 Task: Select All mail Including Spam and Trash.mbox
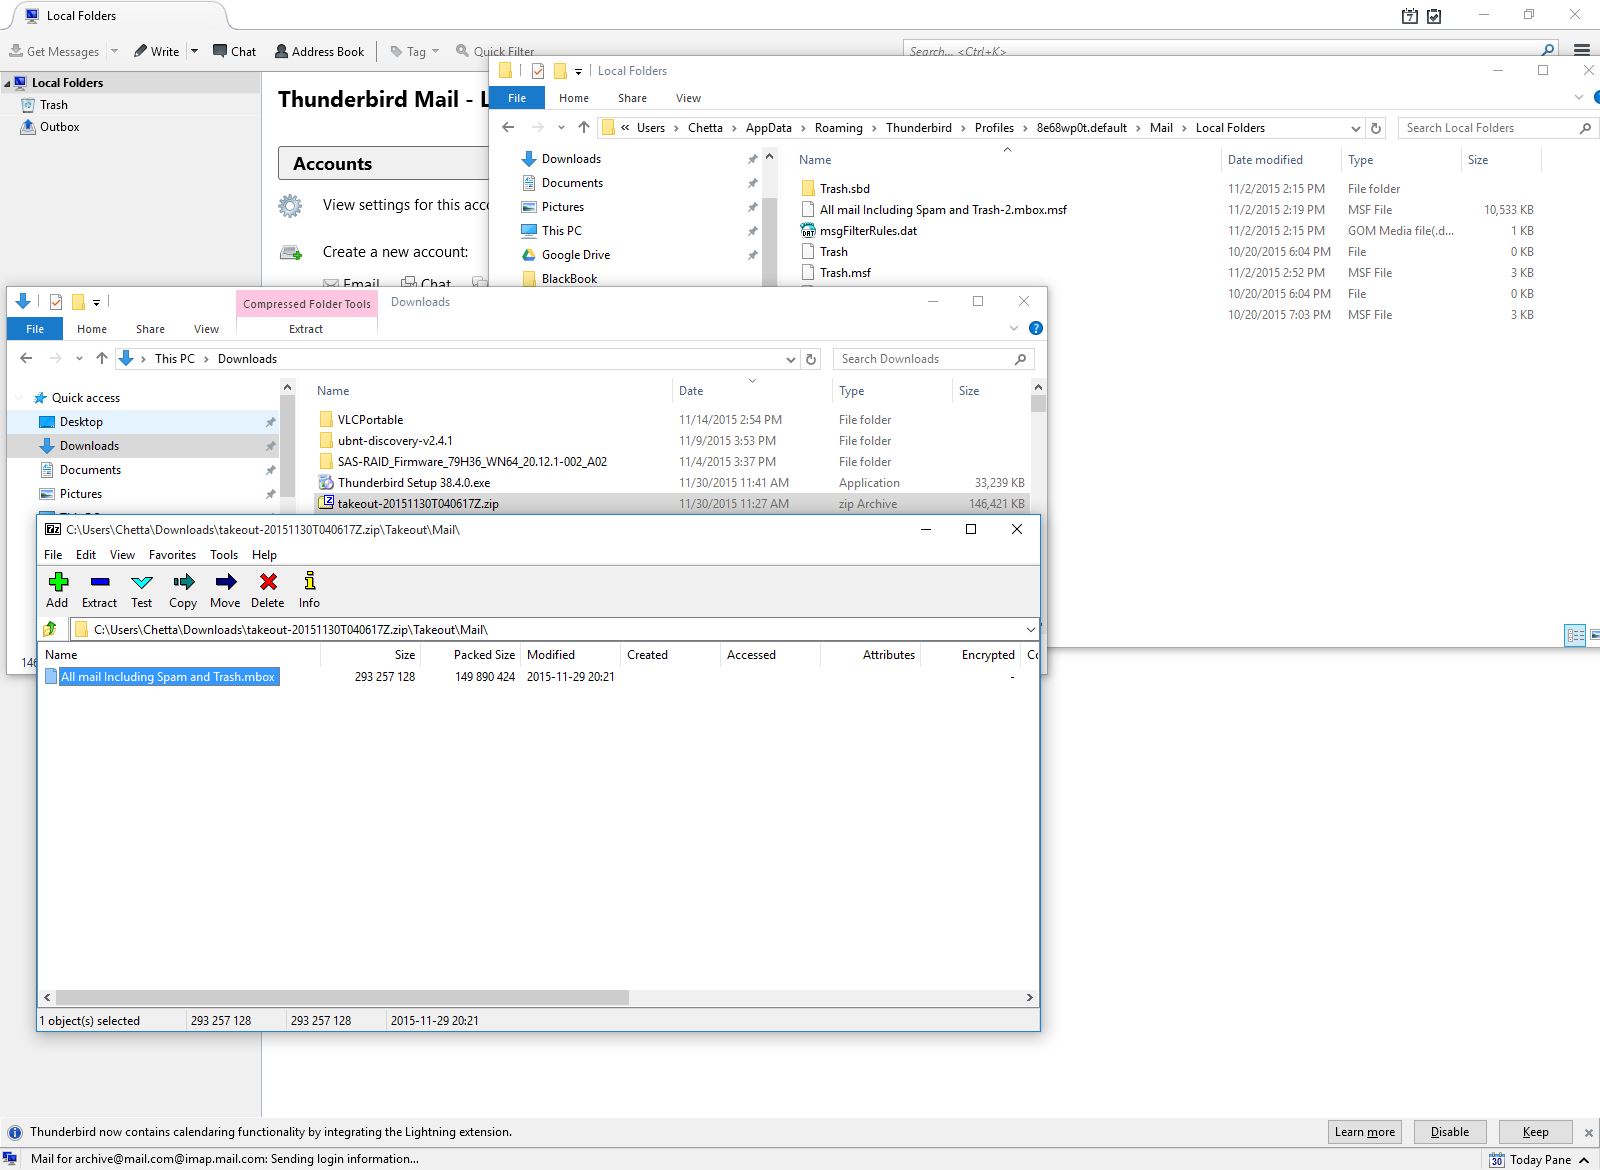(168, 677)
